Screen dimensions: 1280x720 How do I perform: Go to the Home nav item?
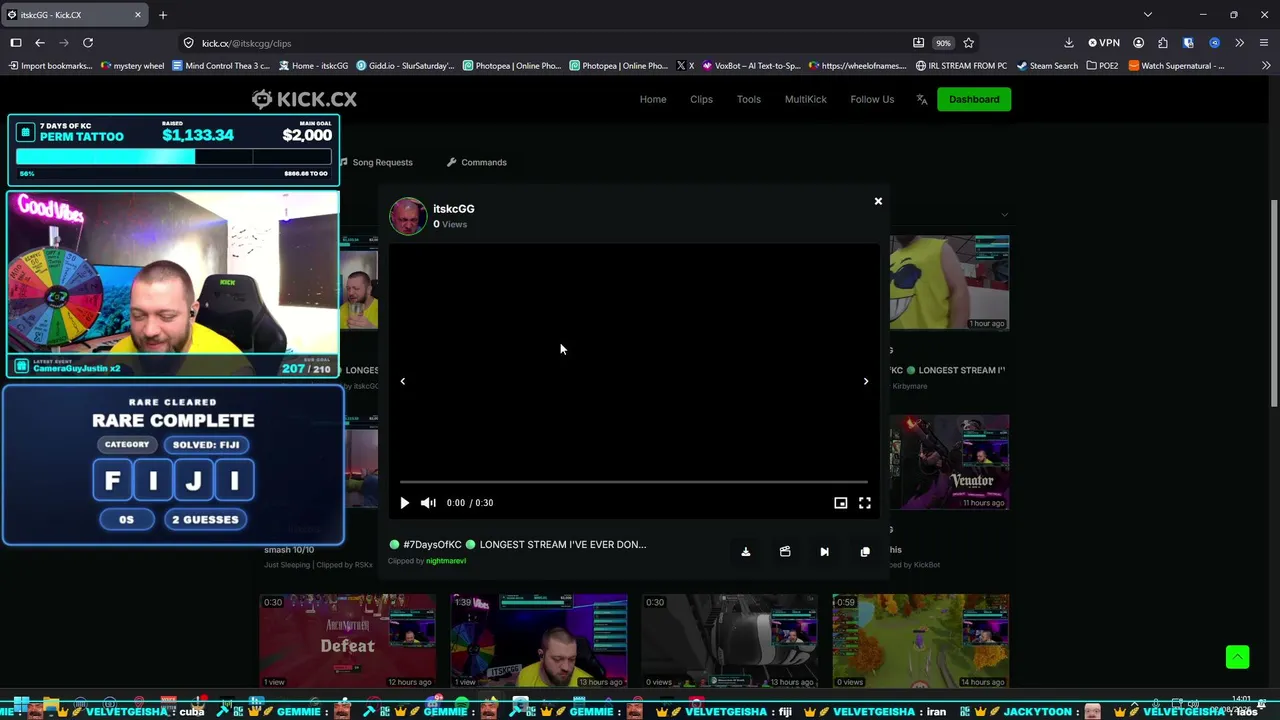click(x=653, y=99)
